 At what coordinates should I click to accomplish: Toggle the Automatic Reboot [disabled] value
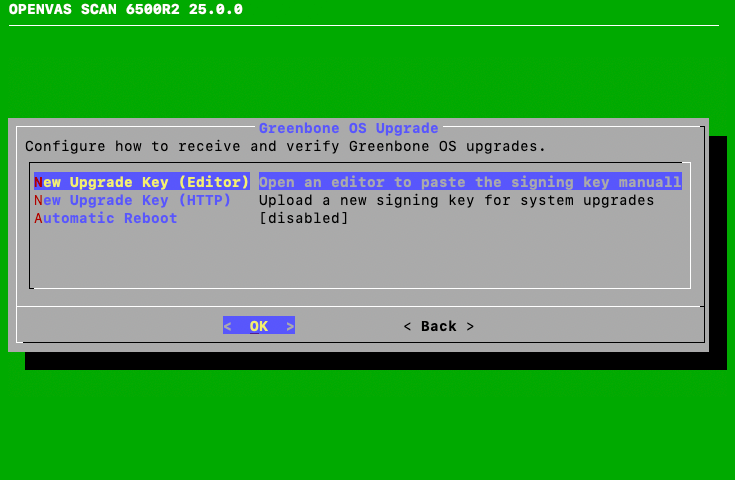pos(304,218)
